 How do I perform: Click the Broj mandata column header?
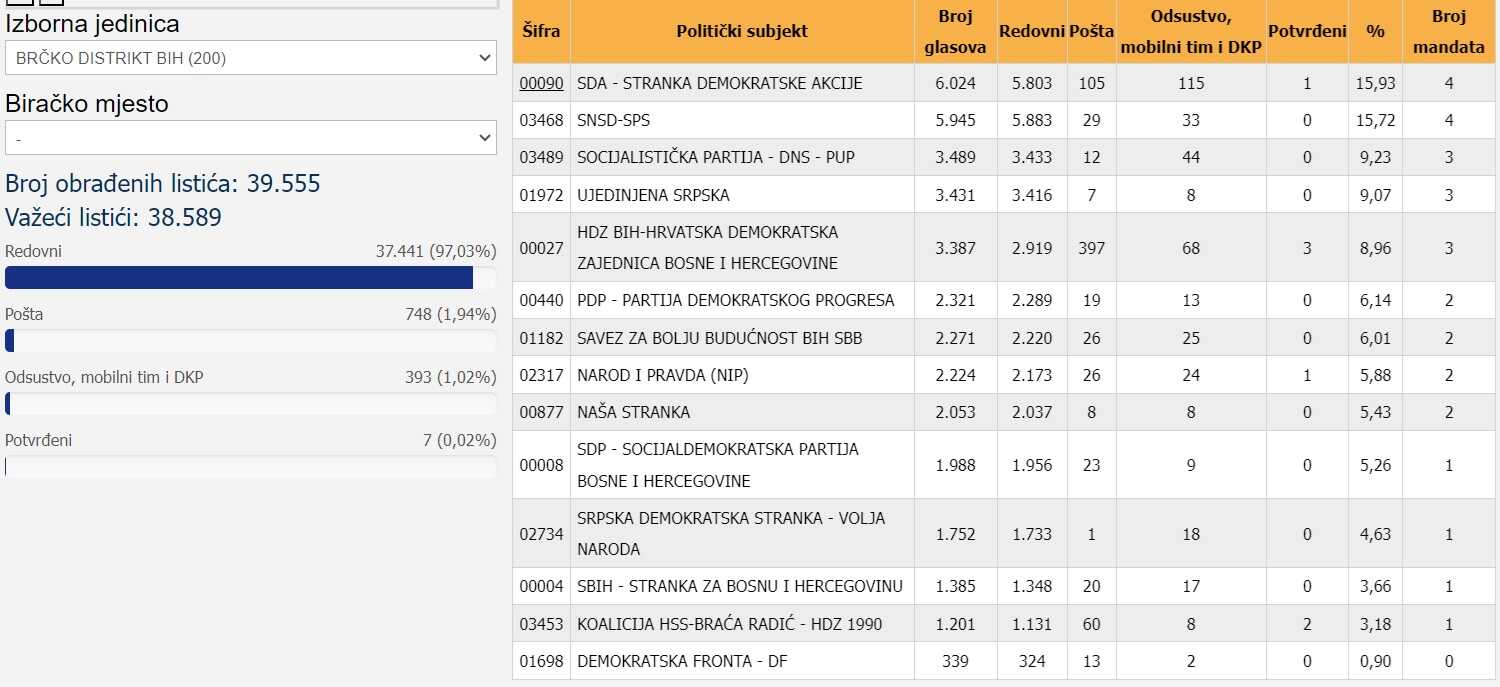point(1448,31)
